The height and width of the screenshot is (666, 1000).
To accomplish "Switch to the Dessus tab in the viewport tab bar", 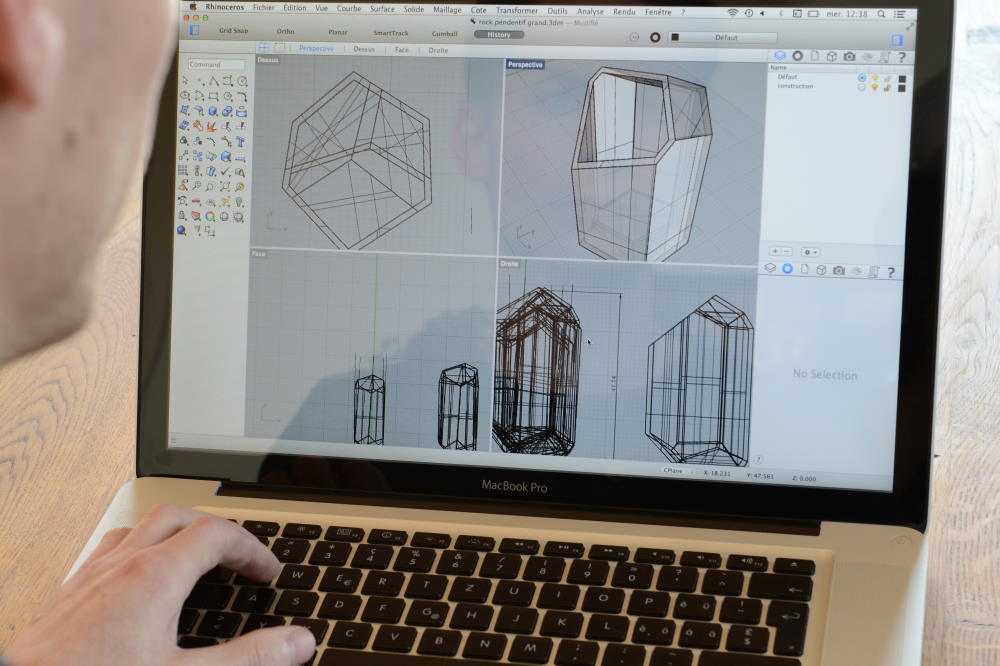I will click(x=364, y=48).
